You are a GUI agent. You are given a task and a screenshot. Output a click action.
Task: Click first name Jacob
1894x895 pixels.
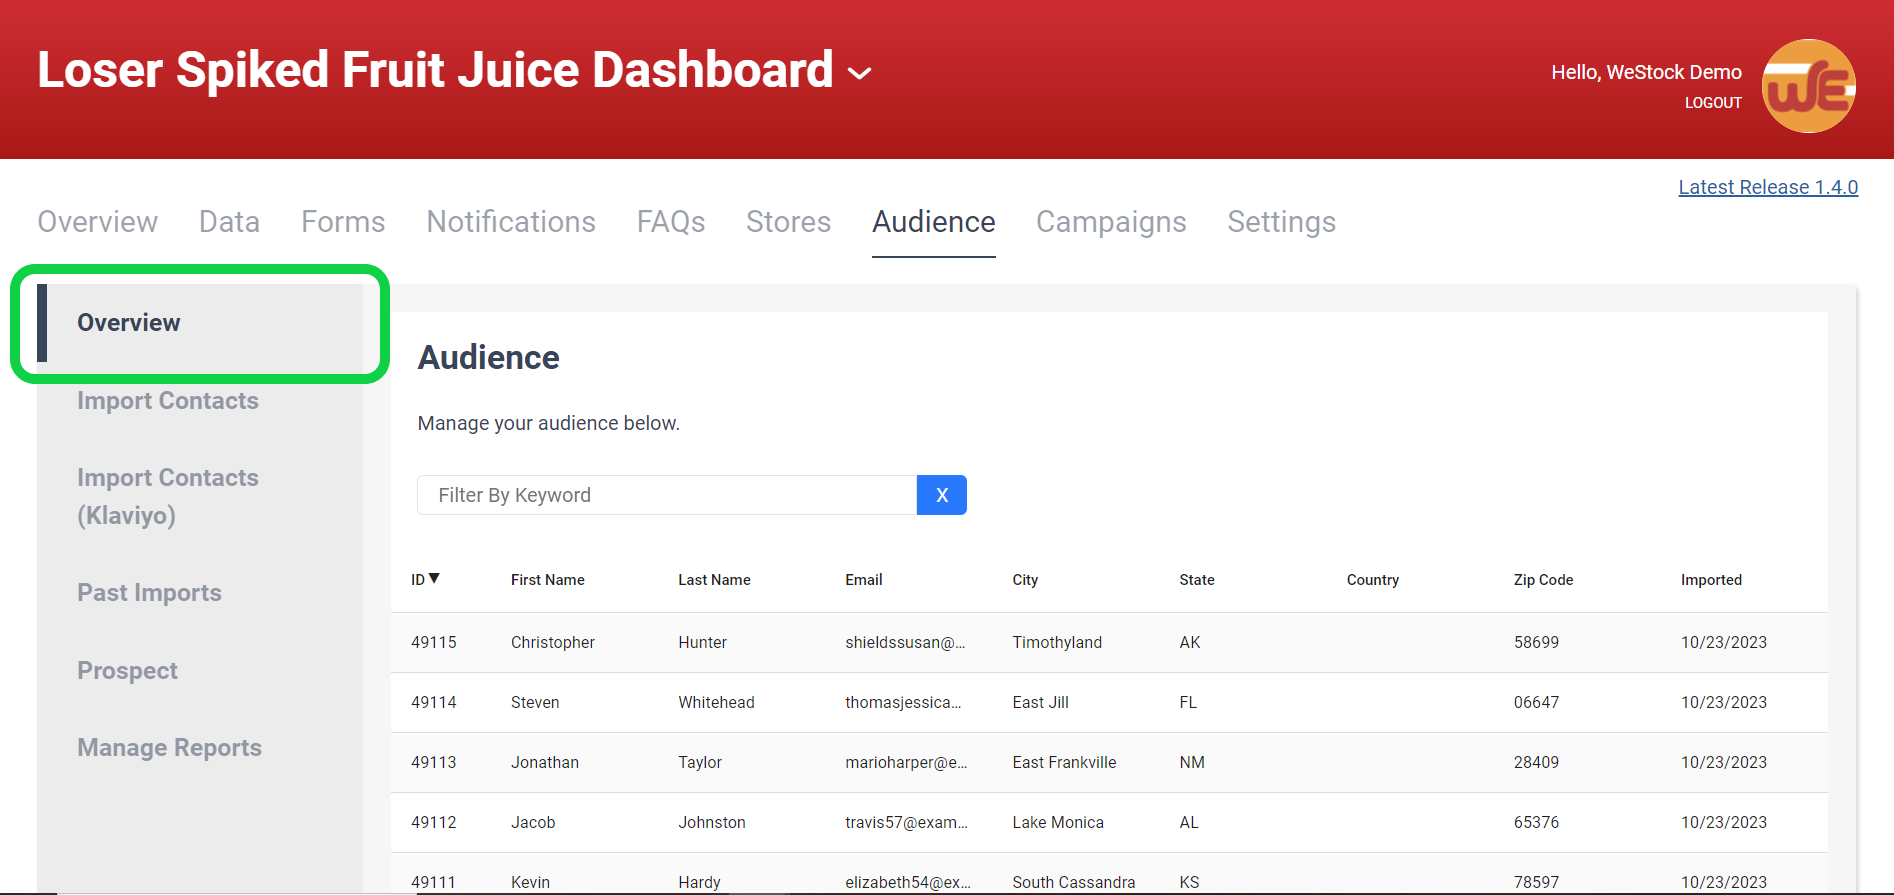click(x=533, y=822)
